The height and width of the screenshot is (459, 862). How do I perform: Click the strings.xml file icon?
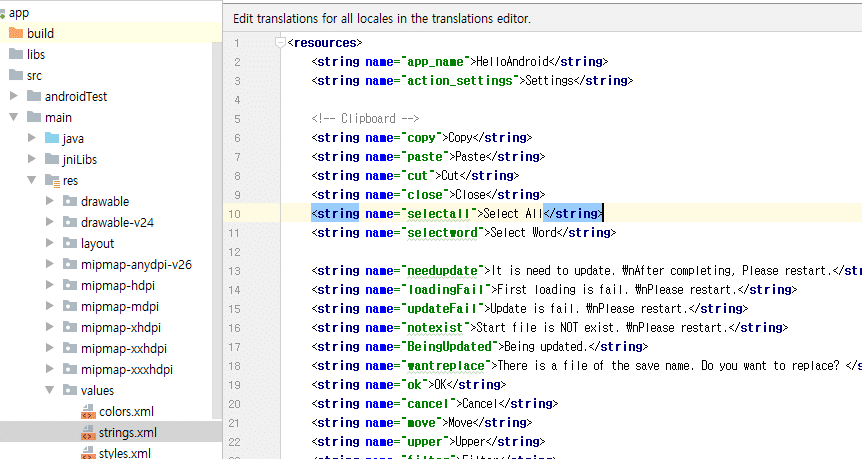(88, 433)
